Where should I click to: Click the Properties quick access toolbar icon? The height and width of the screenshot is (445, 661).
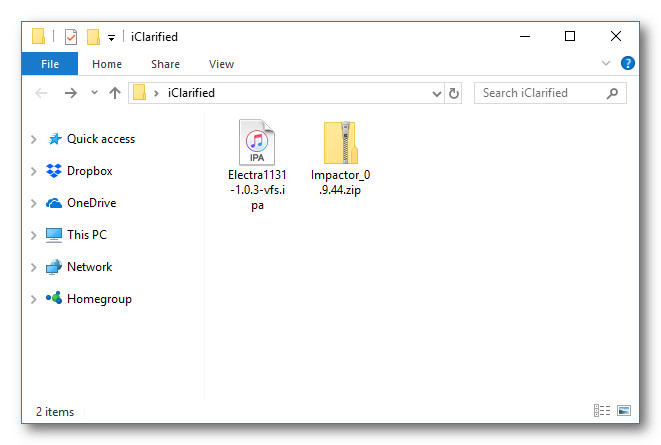click(71, 37)
